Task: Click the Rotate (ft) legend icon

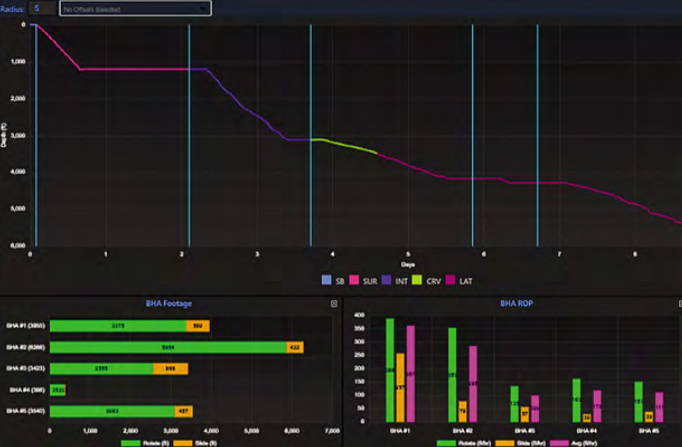Action: [126, 441]
